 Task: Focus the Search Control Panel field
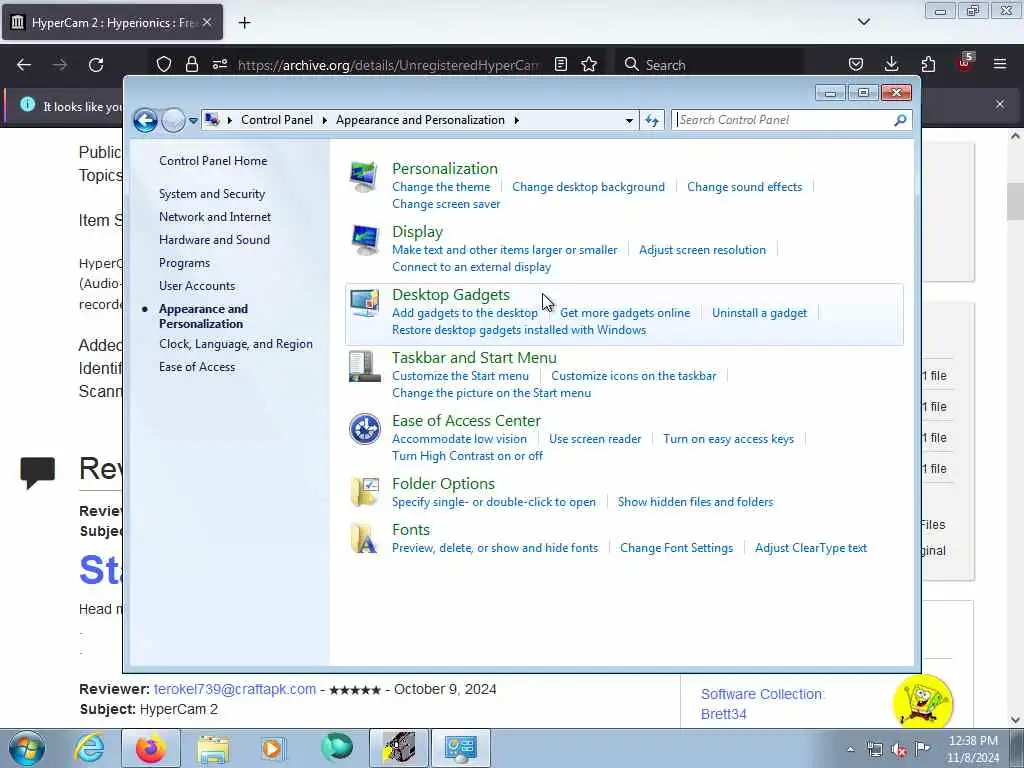(784, 120)
